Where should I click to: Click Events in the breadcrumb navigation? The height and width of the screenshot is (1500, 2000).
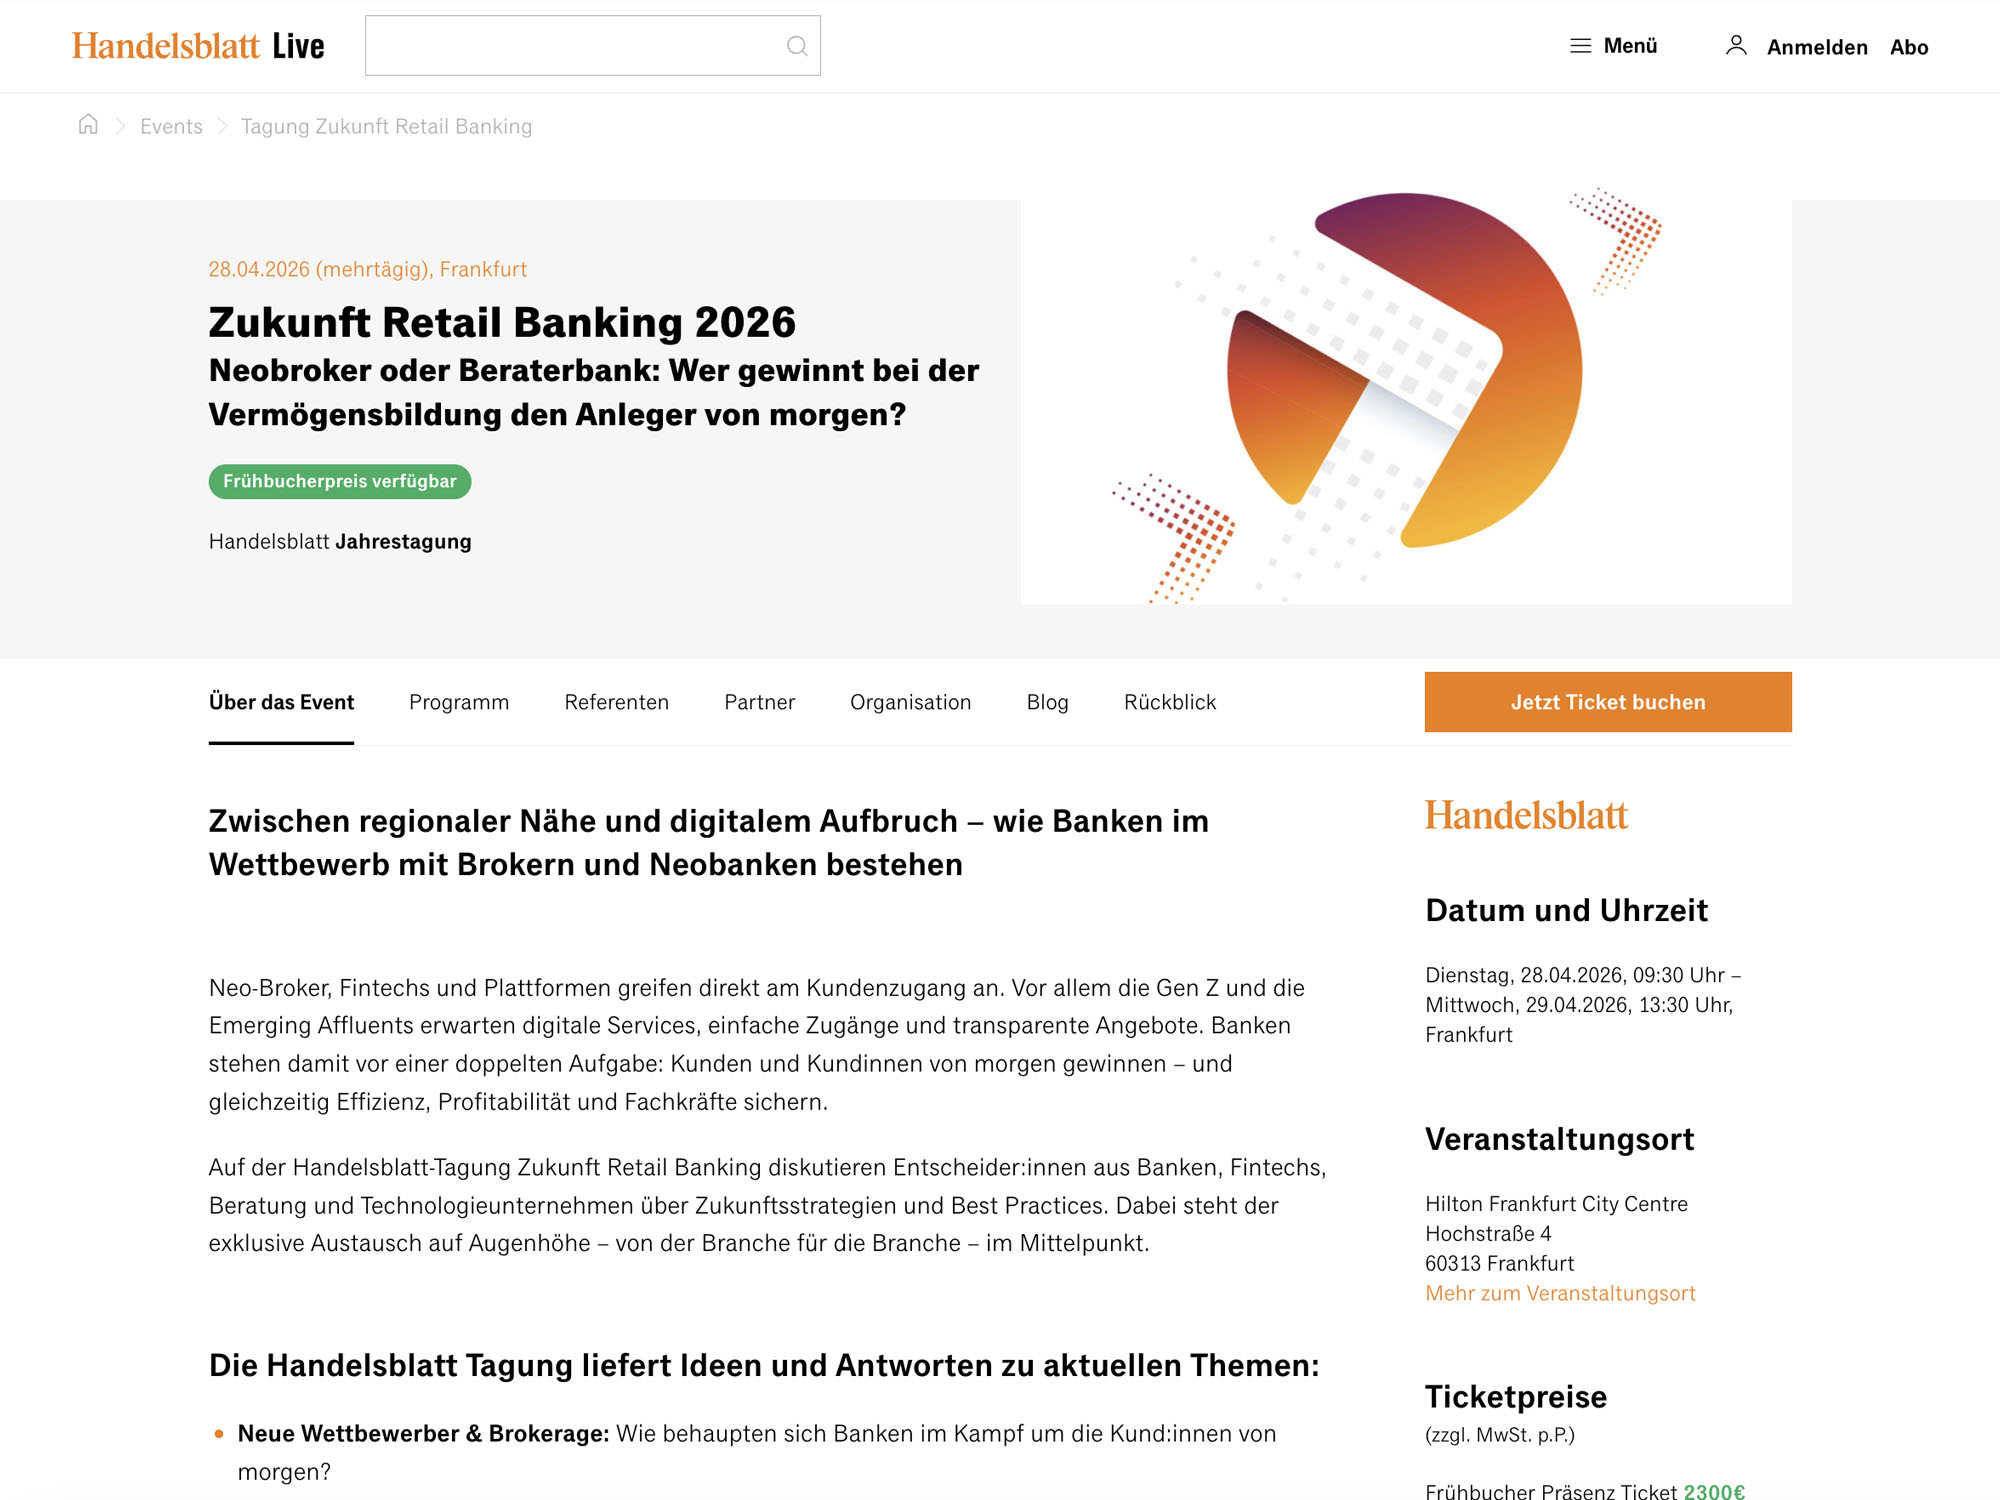coord(171,125)
